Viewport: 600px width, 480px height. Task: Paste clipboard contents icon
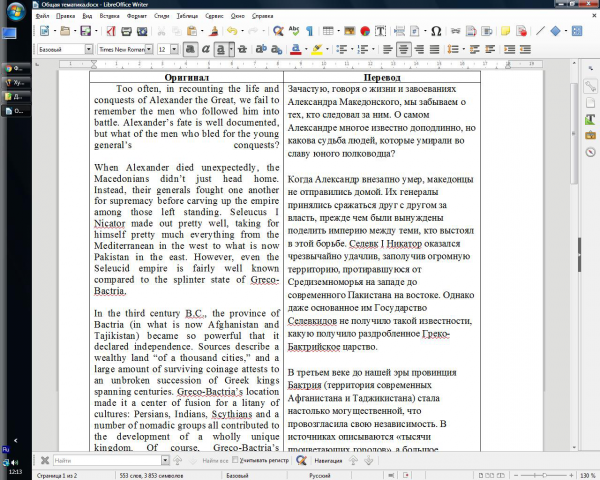coord(192,31)
